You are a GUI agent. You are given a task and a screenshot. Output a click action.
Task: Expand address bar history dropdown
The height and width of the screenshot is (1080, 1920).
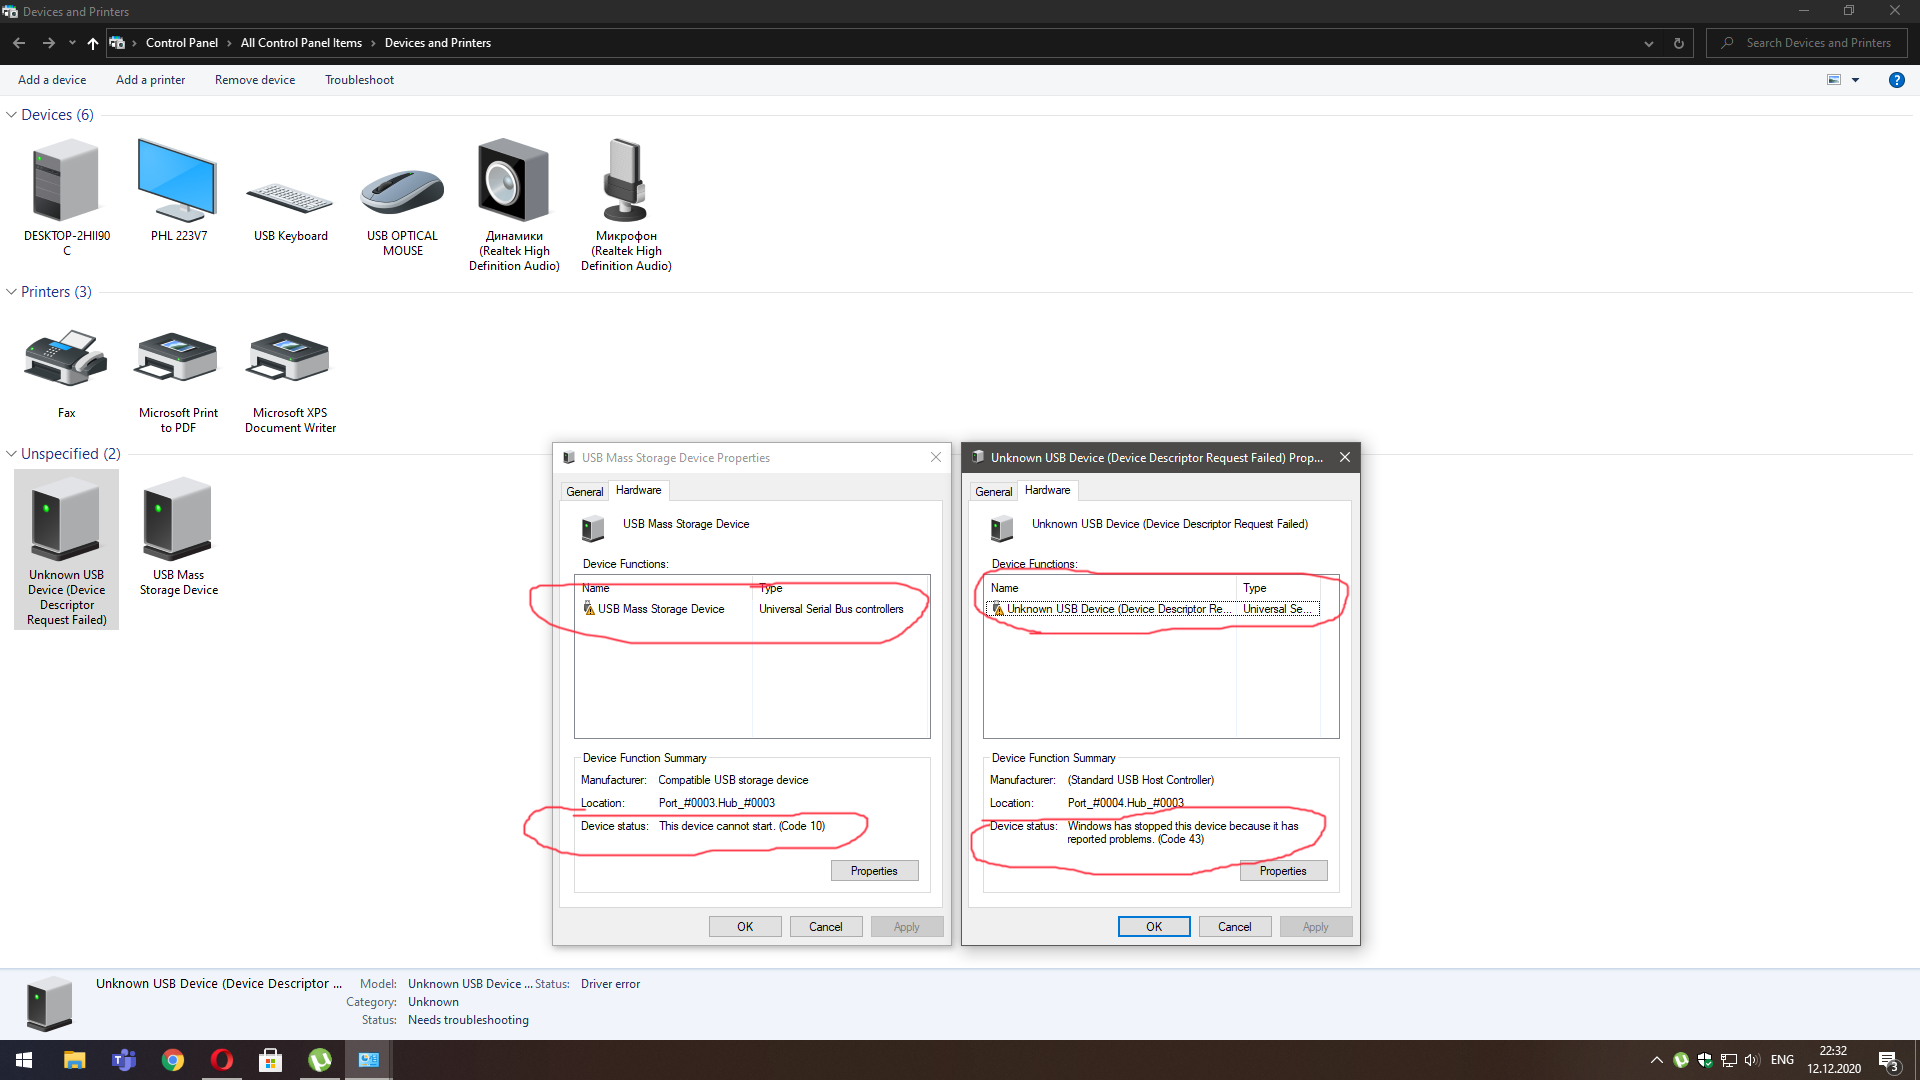click(1648, 43)
